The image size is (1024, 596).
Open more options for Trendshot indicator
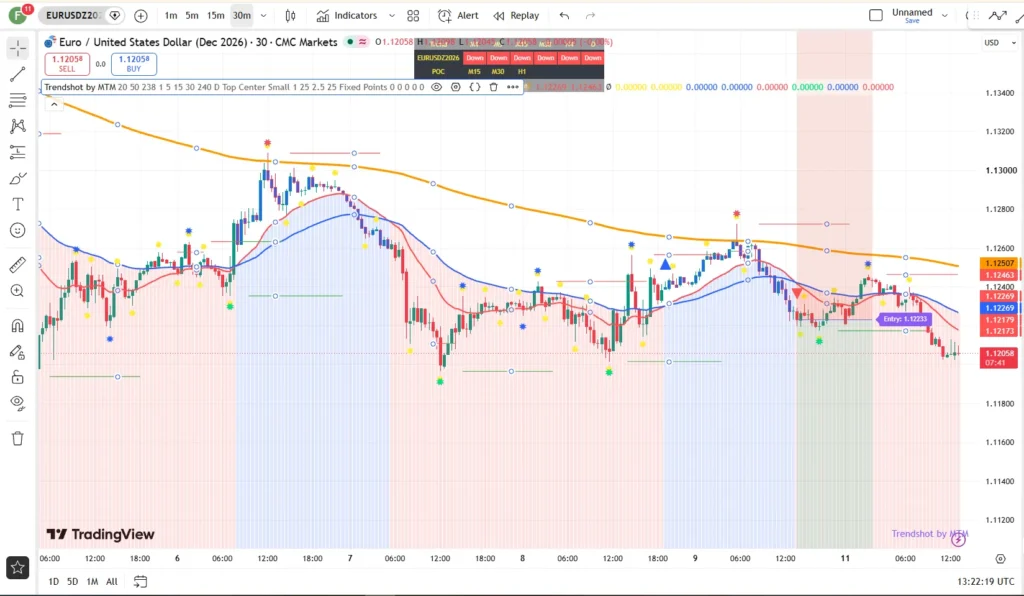[x=513, y=87]
